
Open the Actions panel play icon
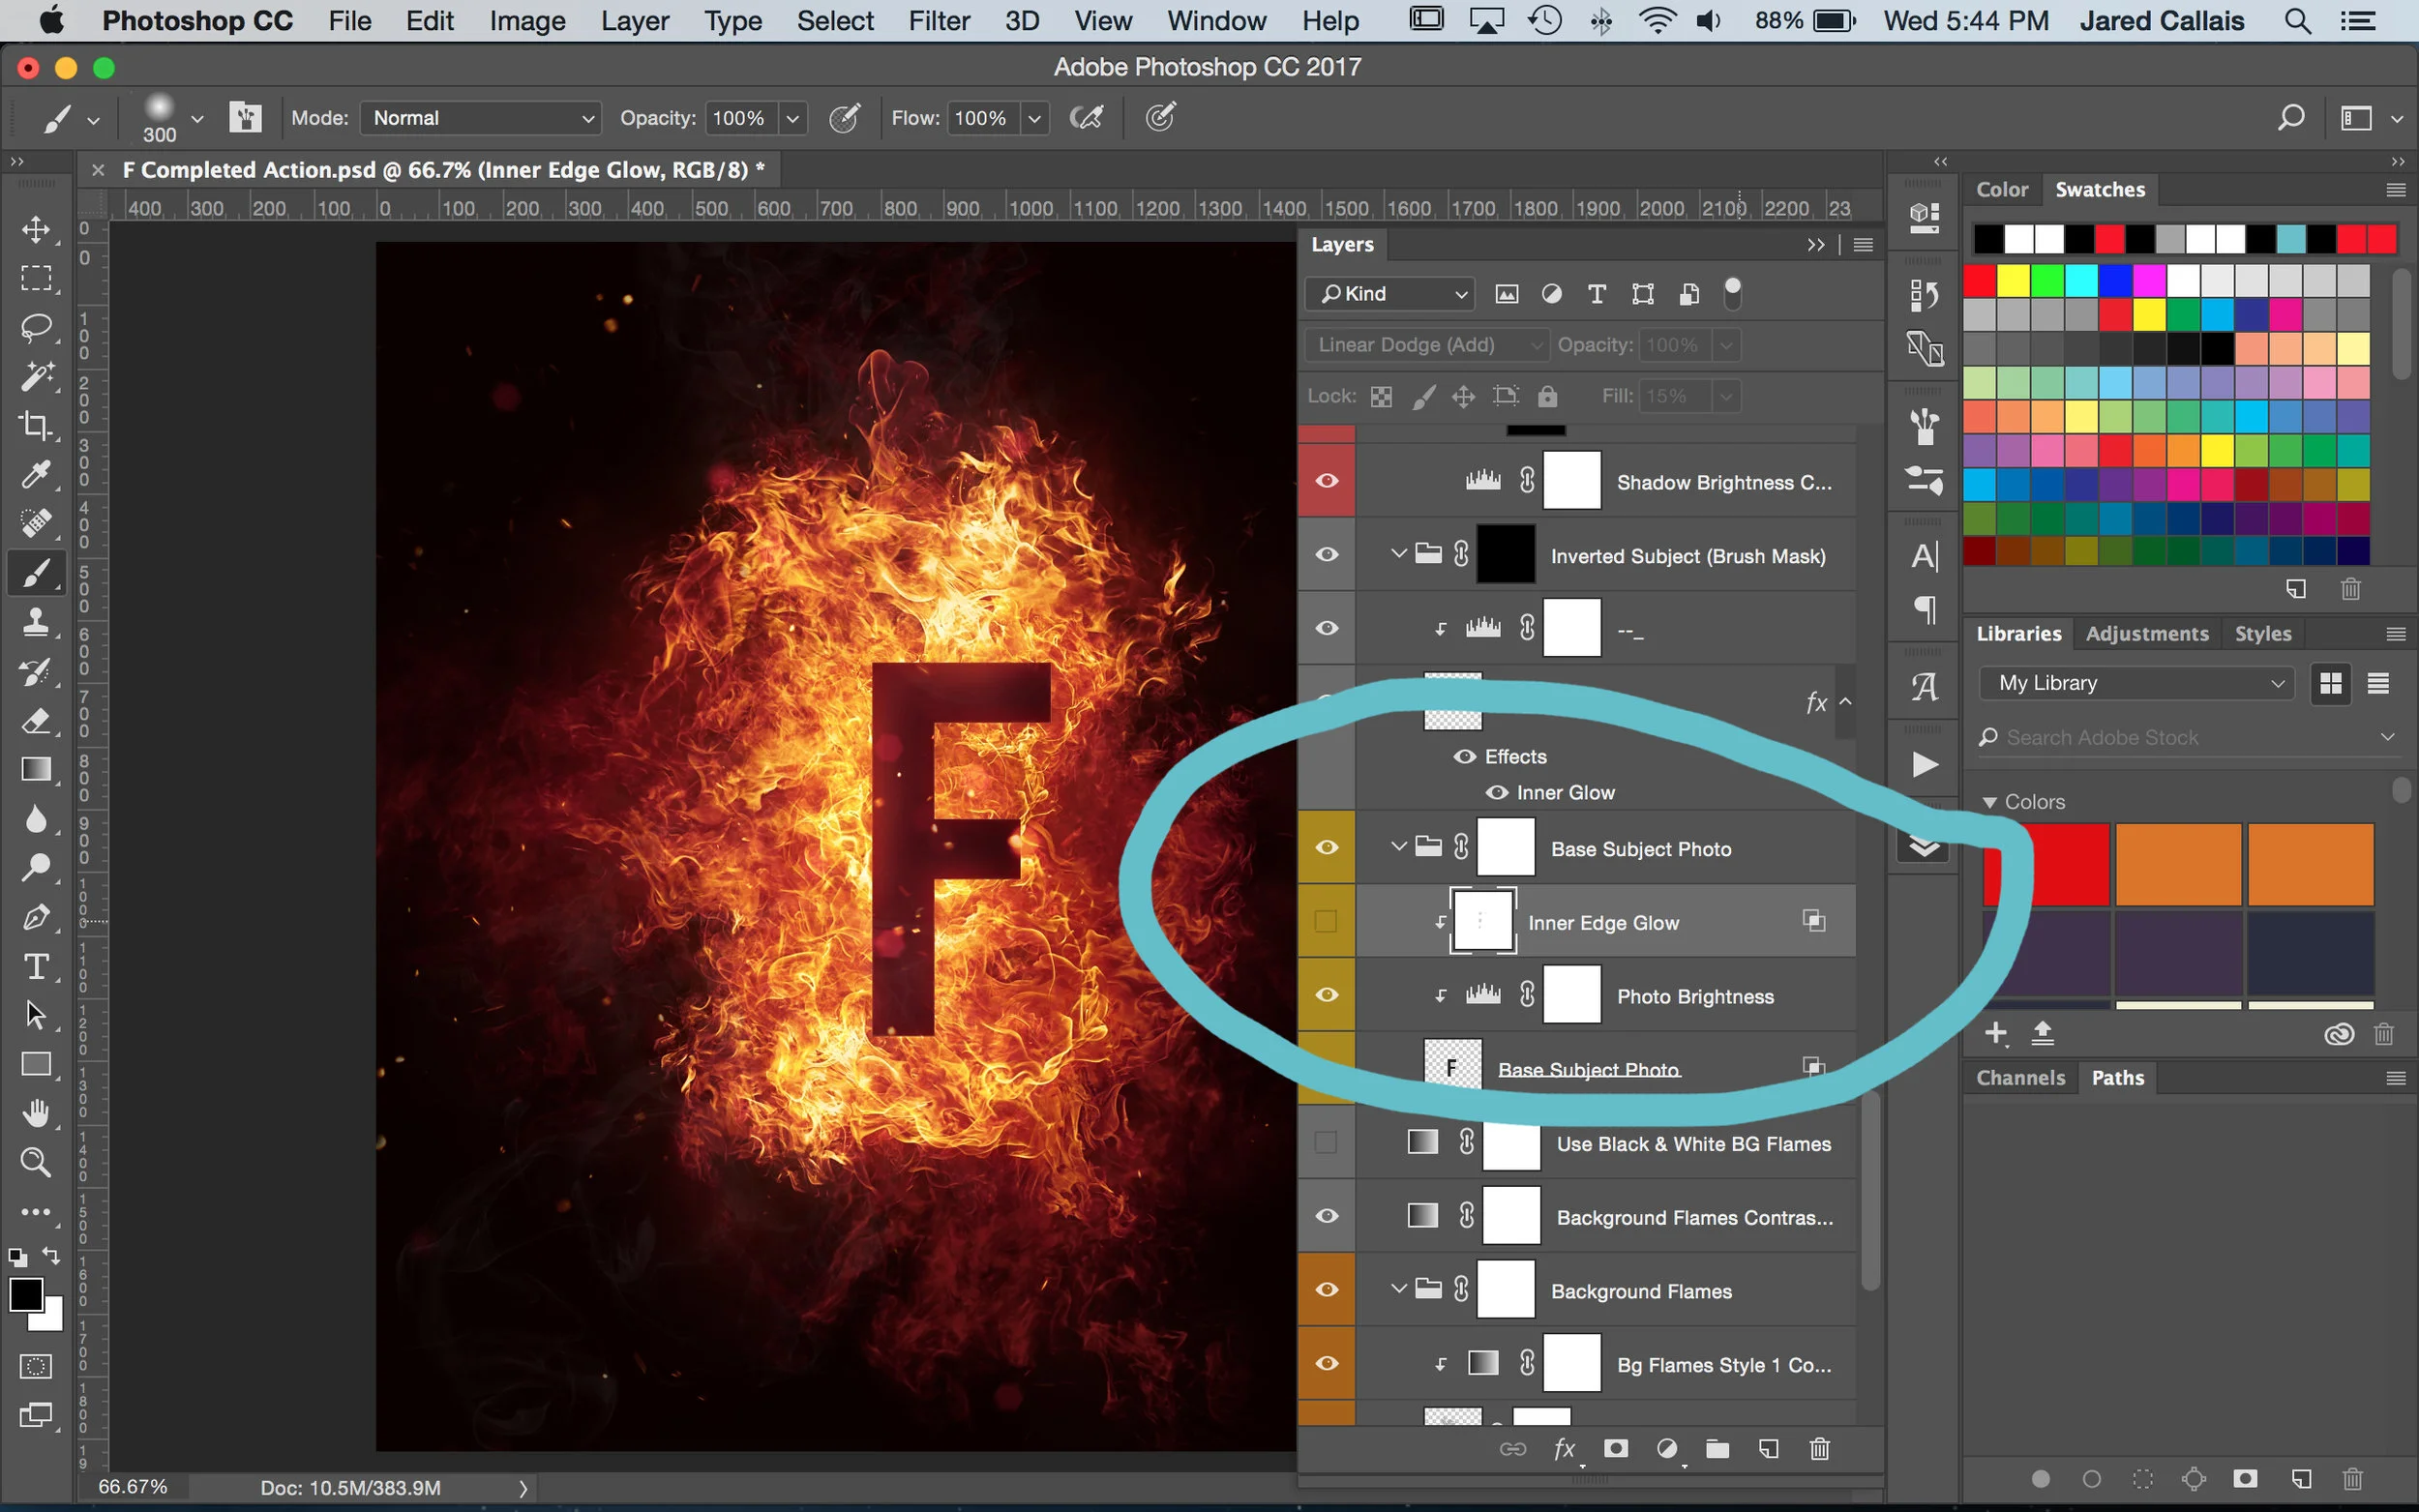tap(1924, 765)
